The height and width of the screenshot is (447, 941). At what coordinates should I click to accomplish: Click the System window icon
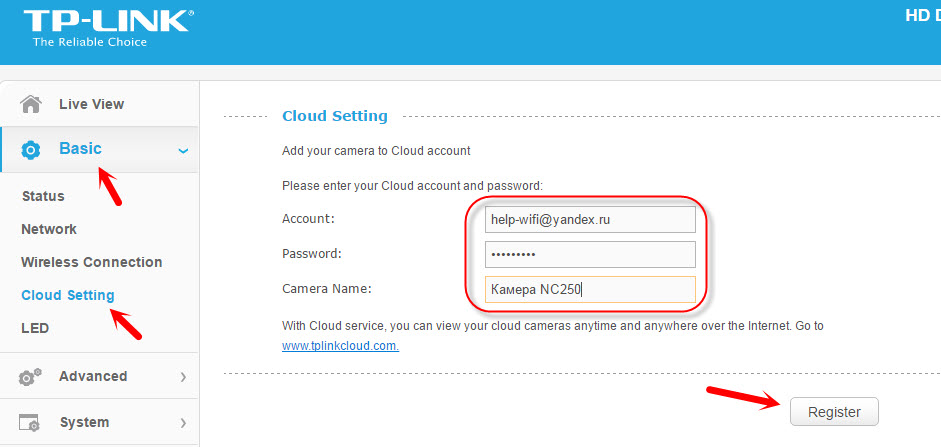[x=31, y=422]
